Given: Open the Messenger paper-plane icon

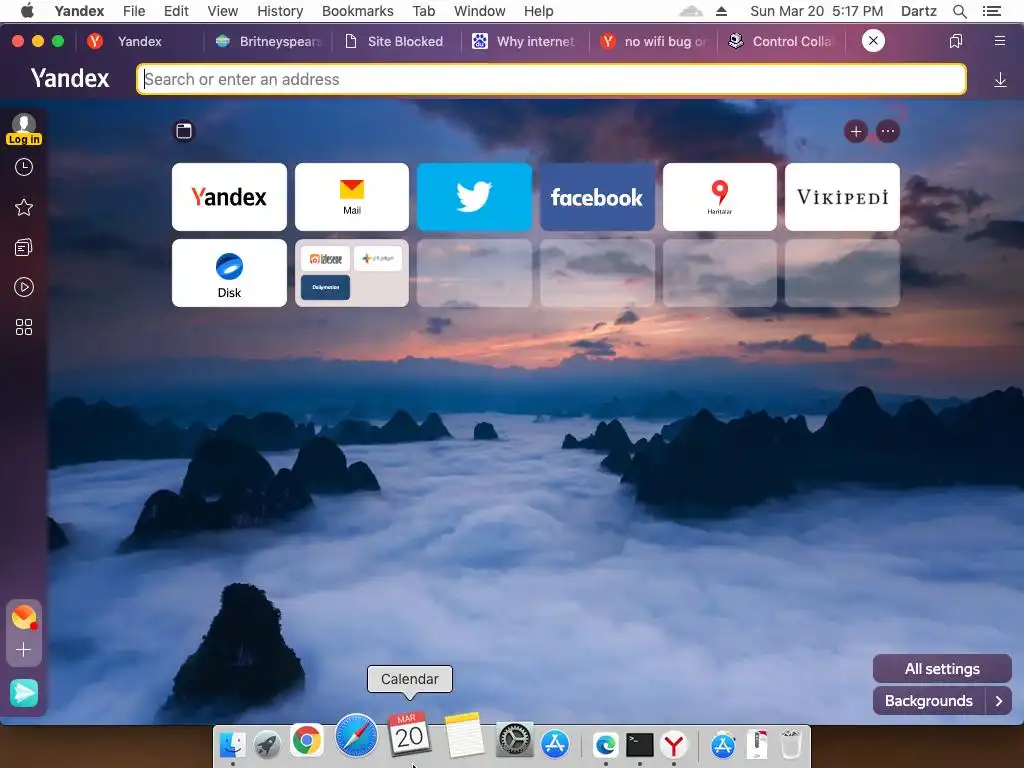Looking at the screenshot, I should point(24,693).
